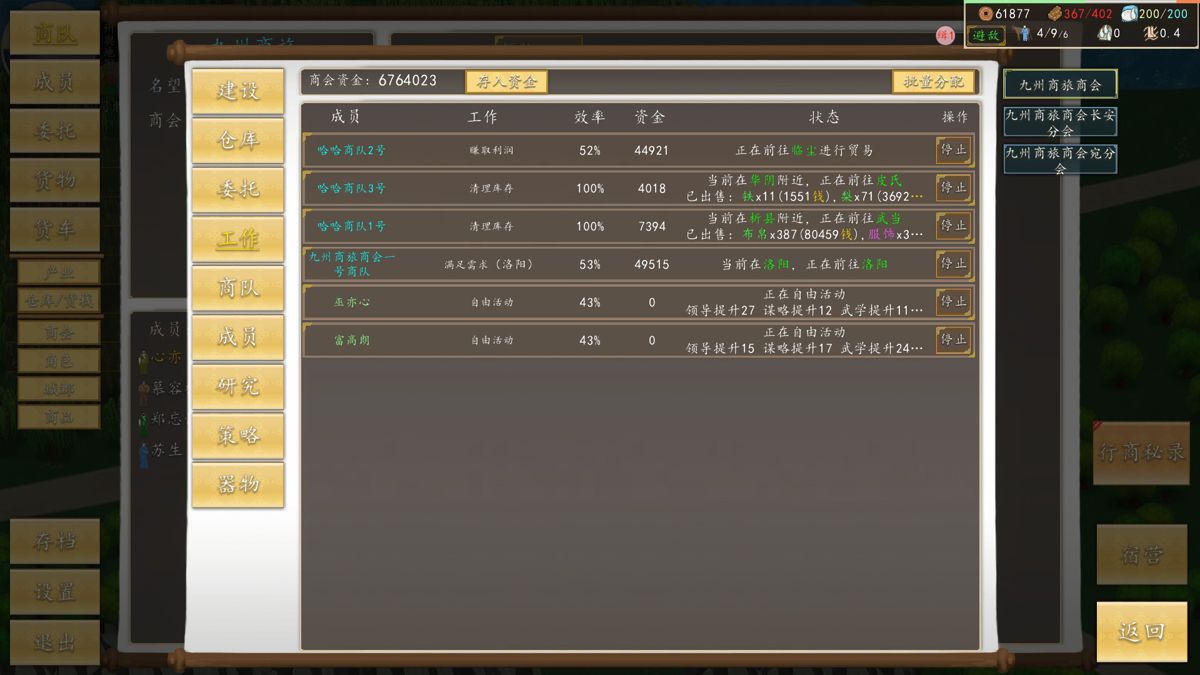The width and height of the screenshot is (1200, 675).
Task: Click the supplies icon beside 200/200
Action: point(1130,13)
